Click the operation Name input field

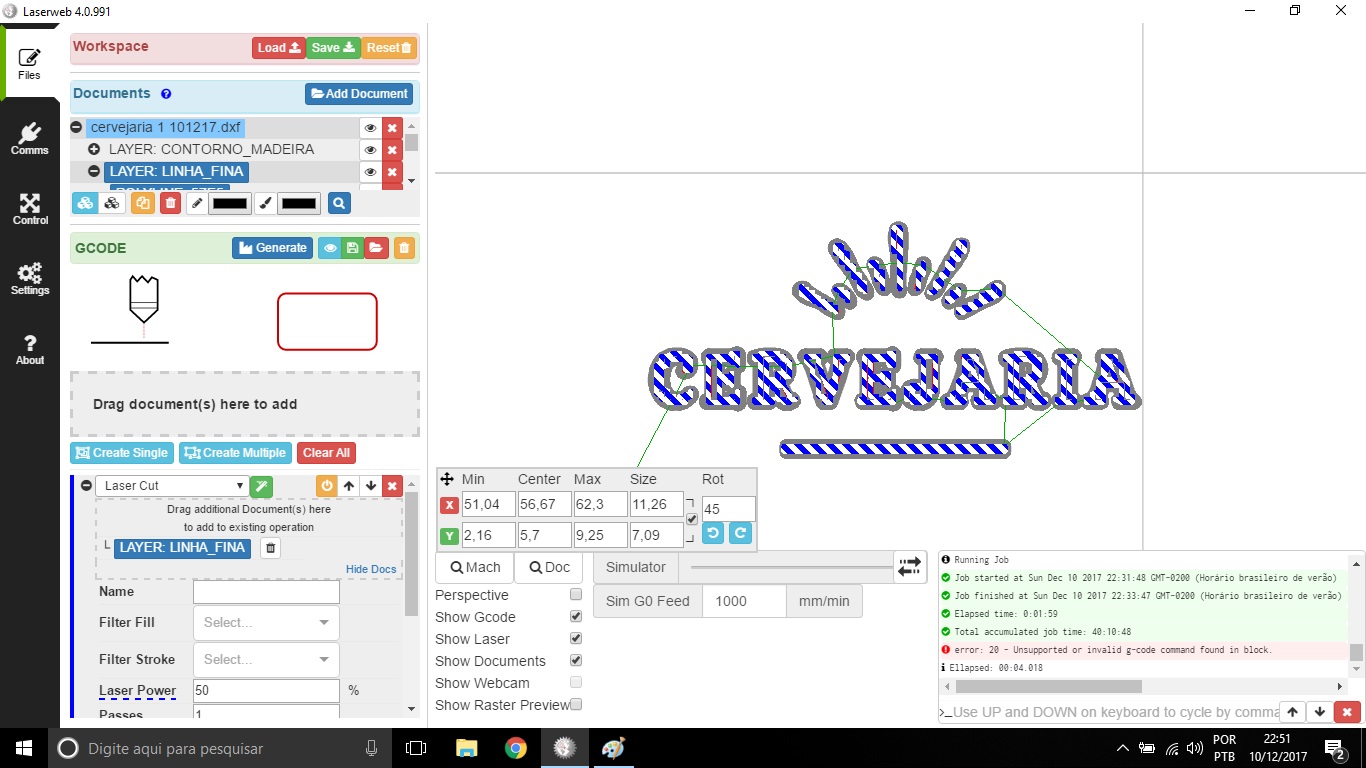pos(266,592)
